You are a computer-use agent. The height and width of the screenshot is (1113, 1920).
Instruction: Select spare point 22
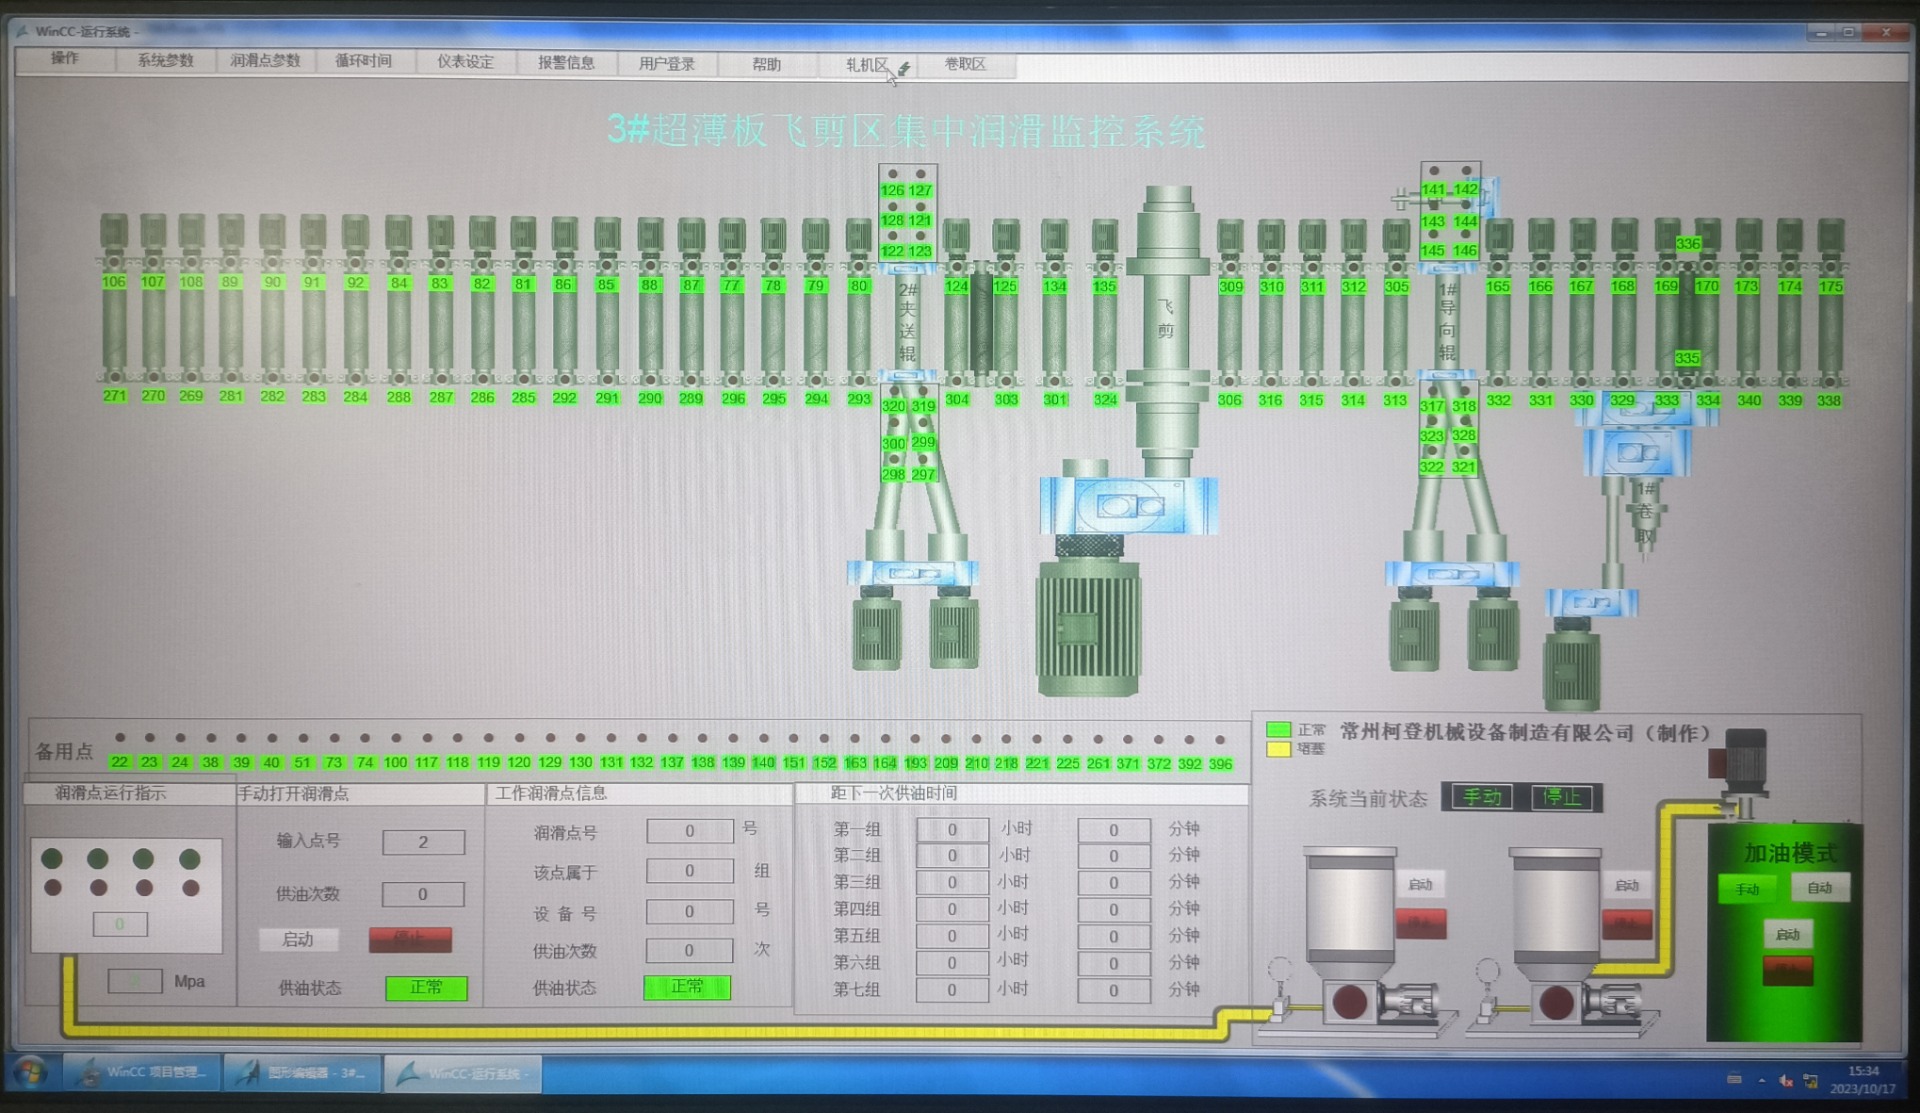(119, 762)
